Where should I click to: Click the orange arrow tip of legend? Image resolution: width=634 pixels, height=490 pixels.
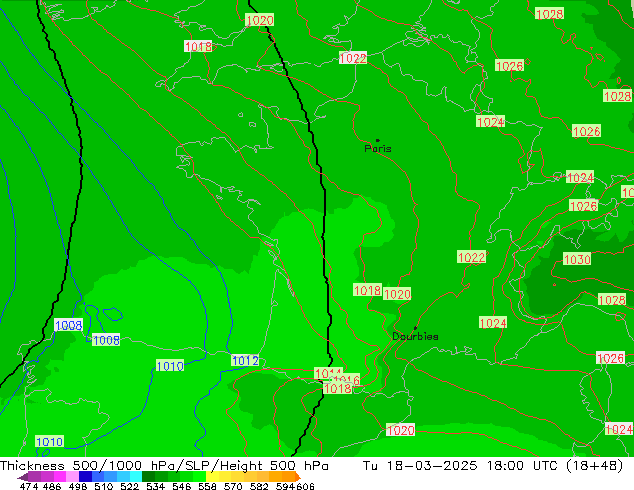click(x=298, y=476)
